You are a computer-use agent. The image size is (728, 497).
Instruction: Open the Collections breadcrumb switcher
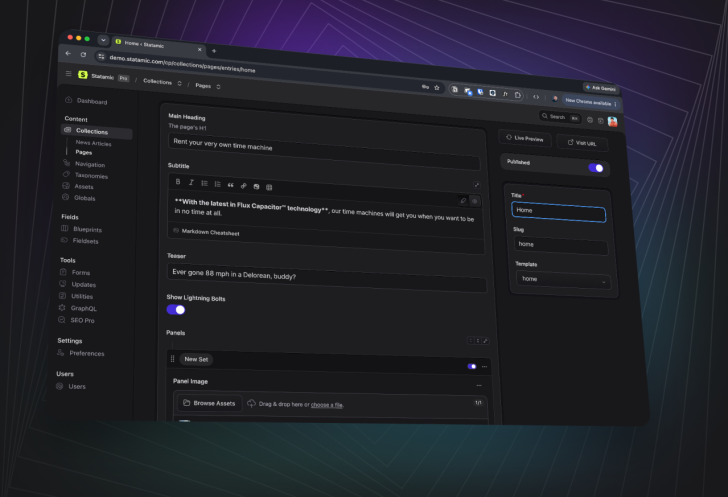[x=179, y=83]
